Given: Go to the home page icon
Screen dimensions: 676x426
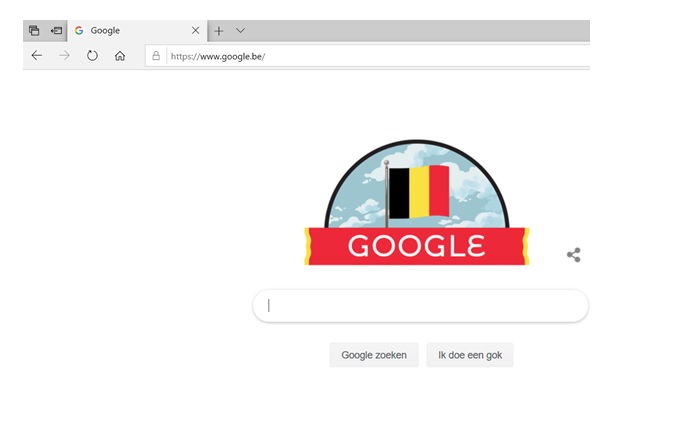Looking at the screenshot, I should click(120, 56).
